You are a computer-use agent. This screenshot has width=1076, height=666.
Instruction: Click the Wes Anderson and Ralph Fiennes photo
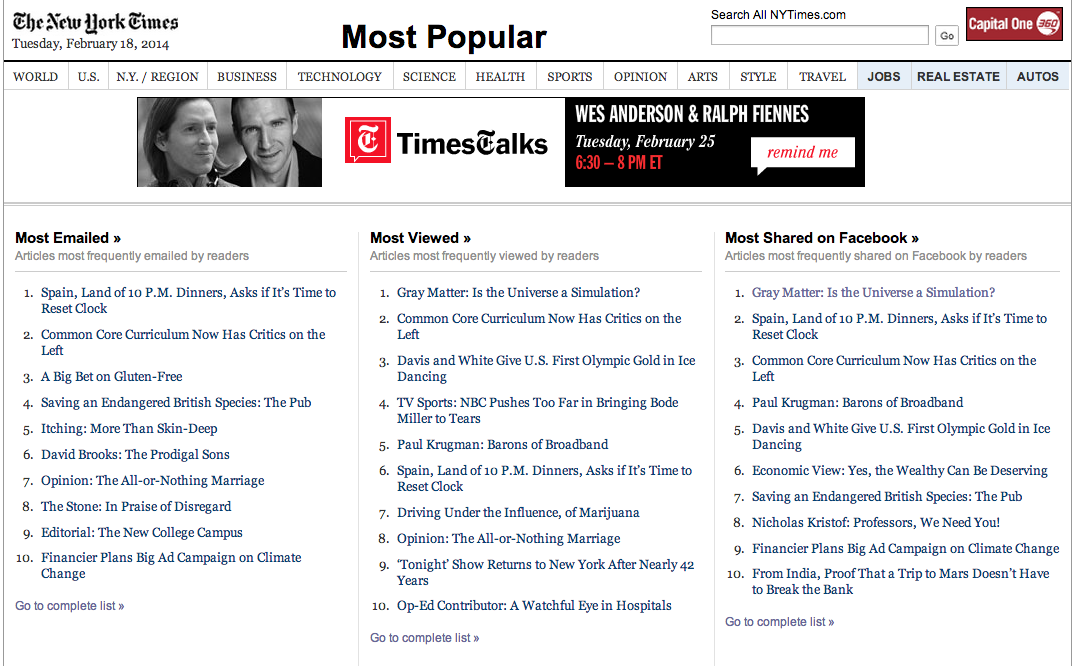coord(229,142)
